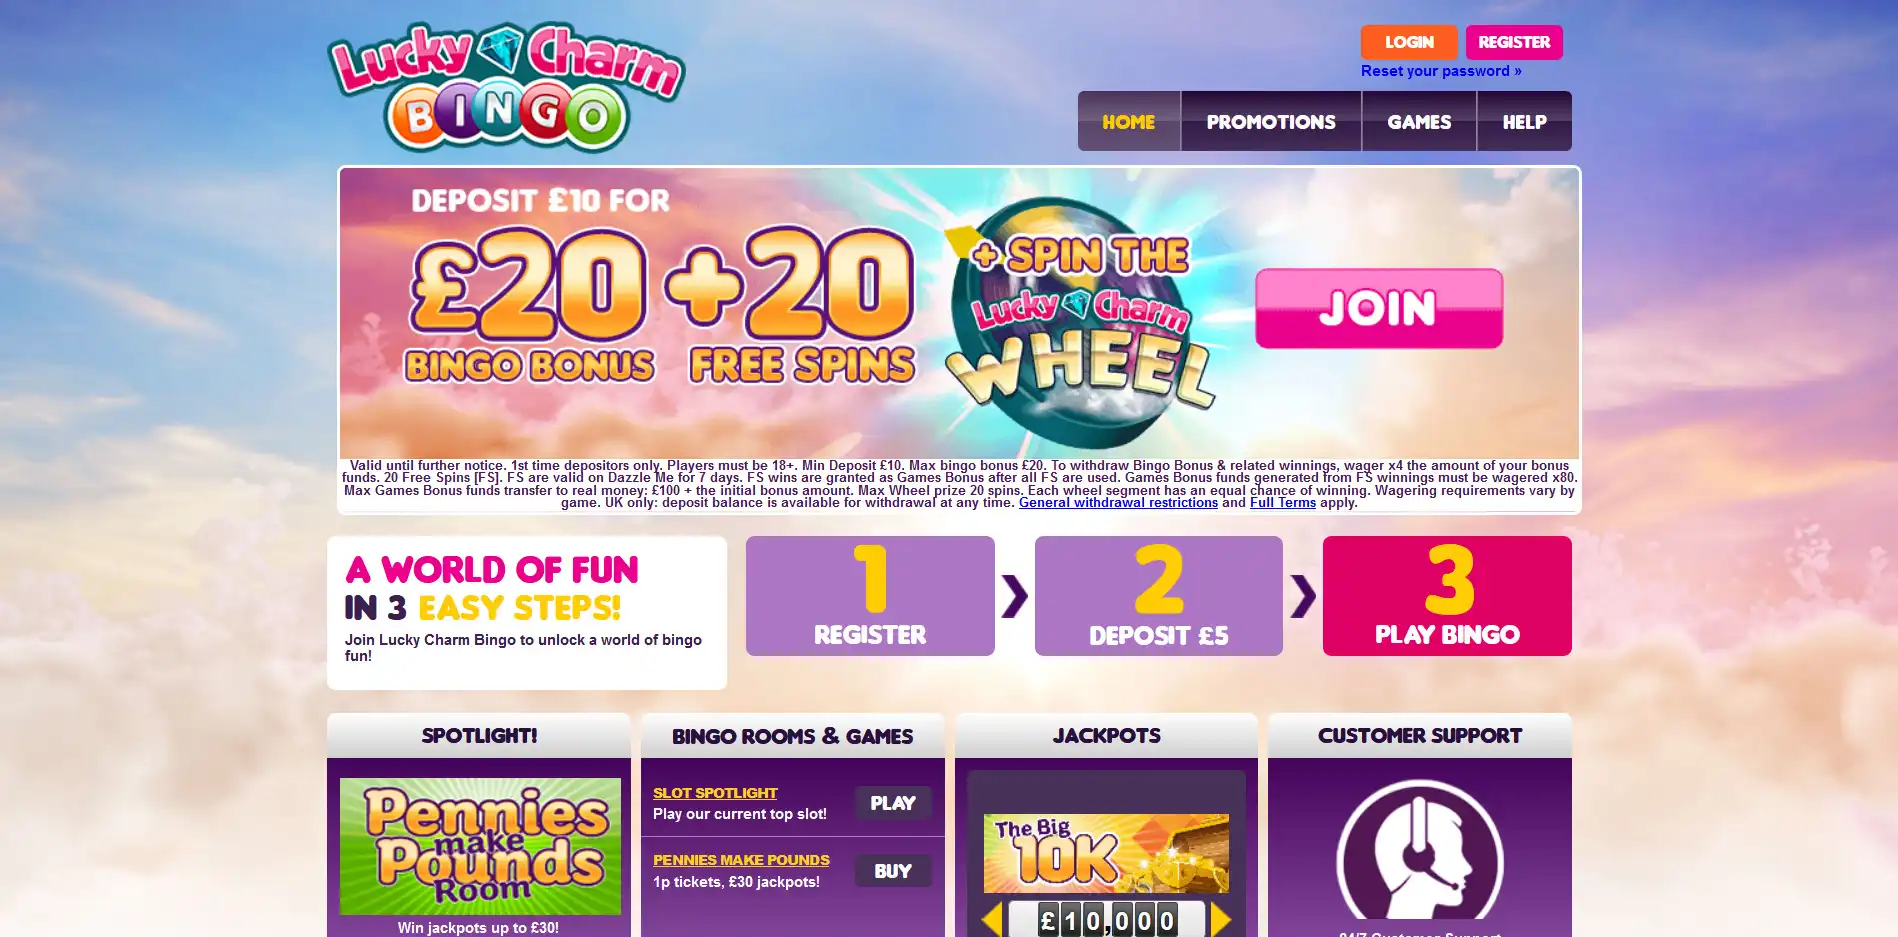1898x937 pixels.
Task: Open the Pennies Make Pounds Room image
Action: pyautogui.click(x=480, y=846)
